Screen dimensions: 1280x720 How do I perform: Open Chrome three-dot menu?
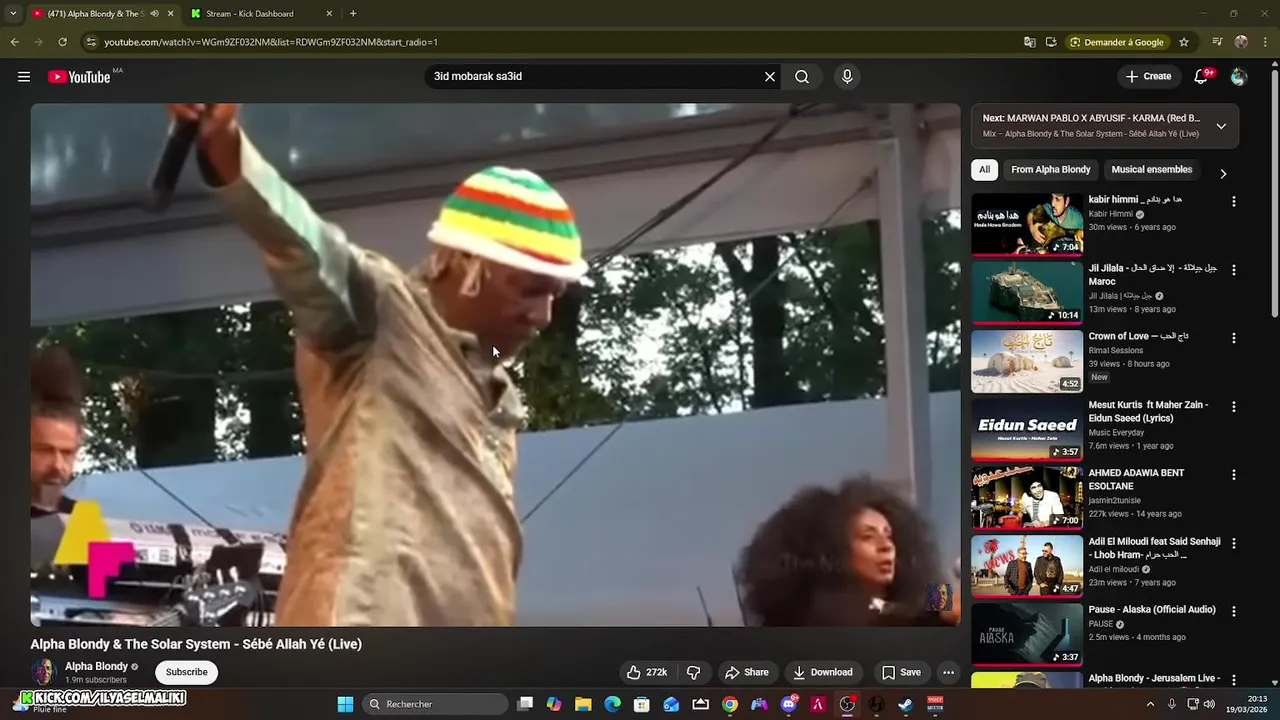point(1264,42)
